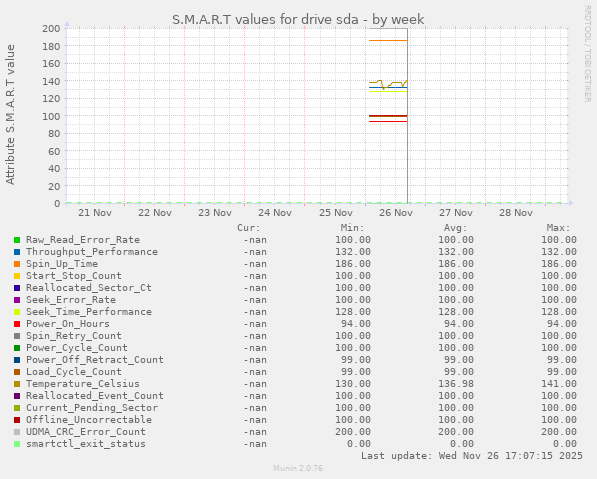Click the red Power_On_Hours legend swatch
597x479 pixels.
click(17, 324)
